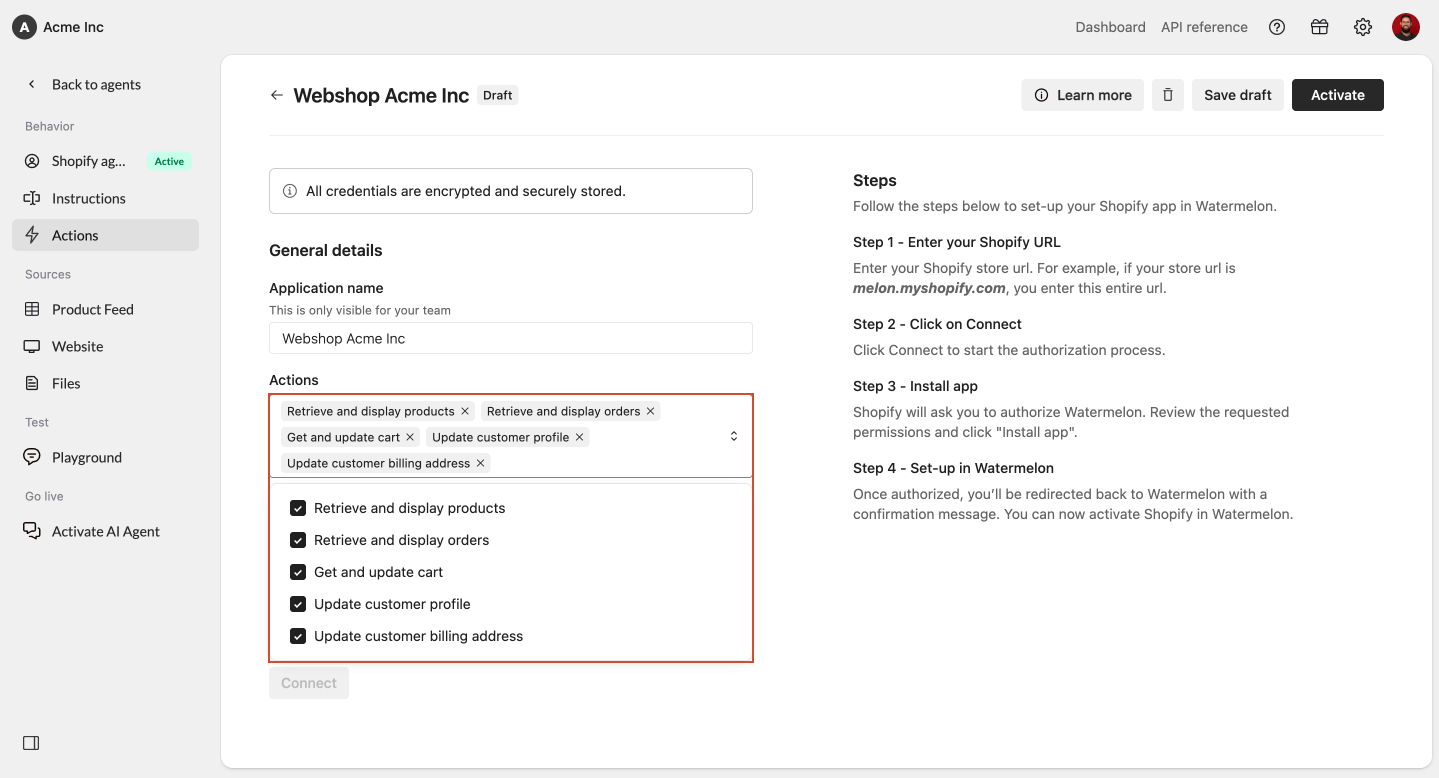This screenshot has height=778, width=1439.
Task: Uncheck Get and update cart checkbox
Action: pos(298,572)
